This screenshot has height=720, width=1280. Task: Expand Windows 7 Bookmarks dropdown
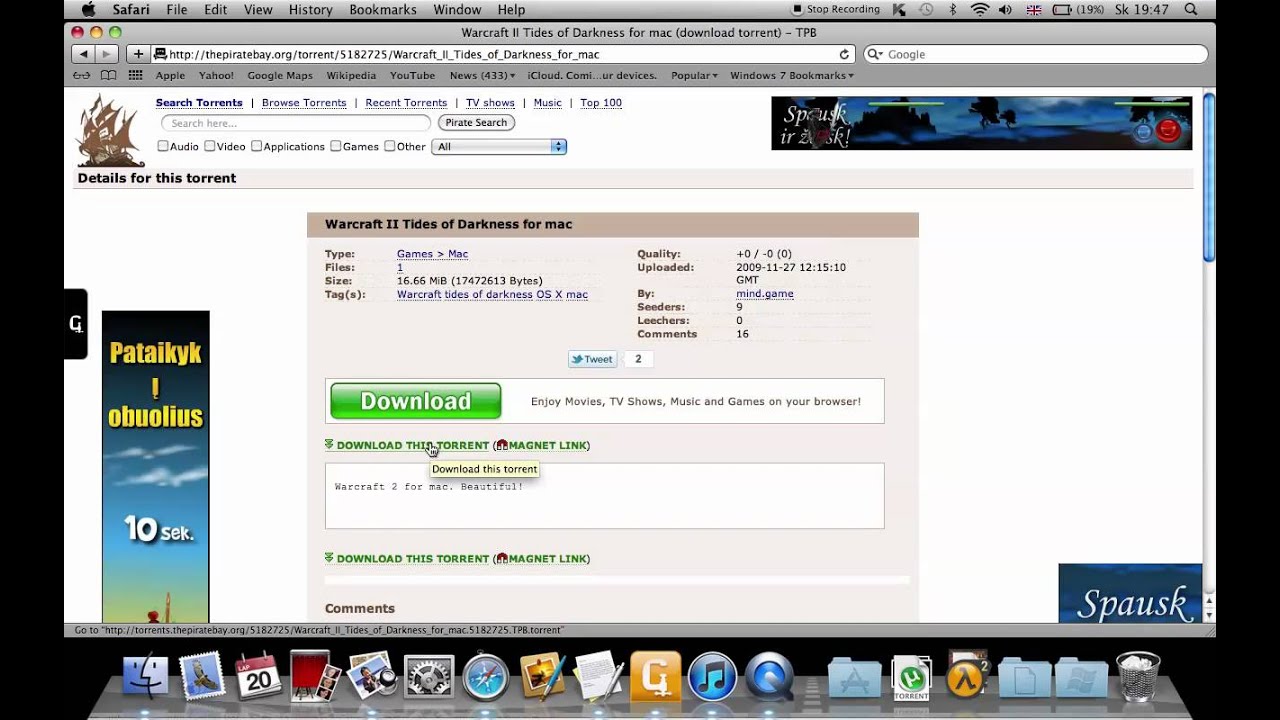pyautogui.click(x=792, y=76)
